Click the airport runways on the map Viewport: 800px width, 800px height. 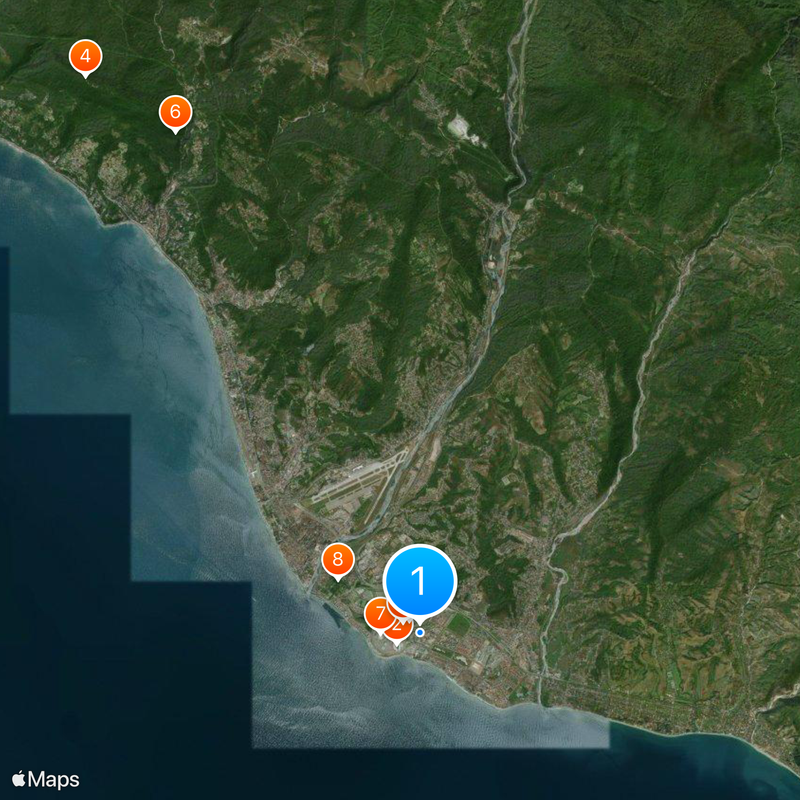tap(357, 481)
